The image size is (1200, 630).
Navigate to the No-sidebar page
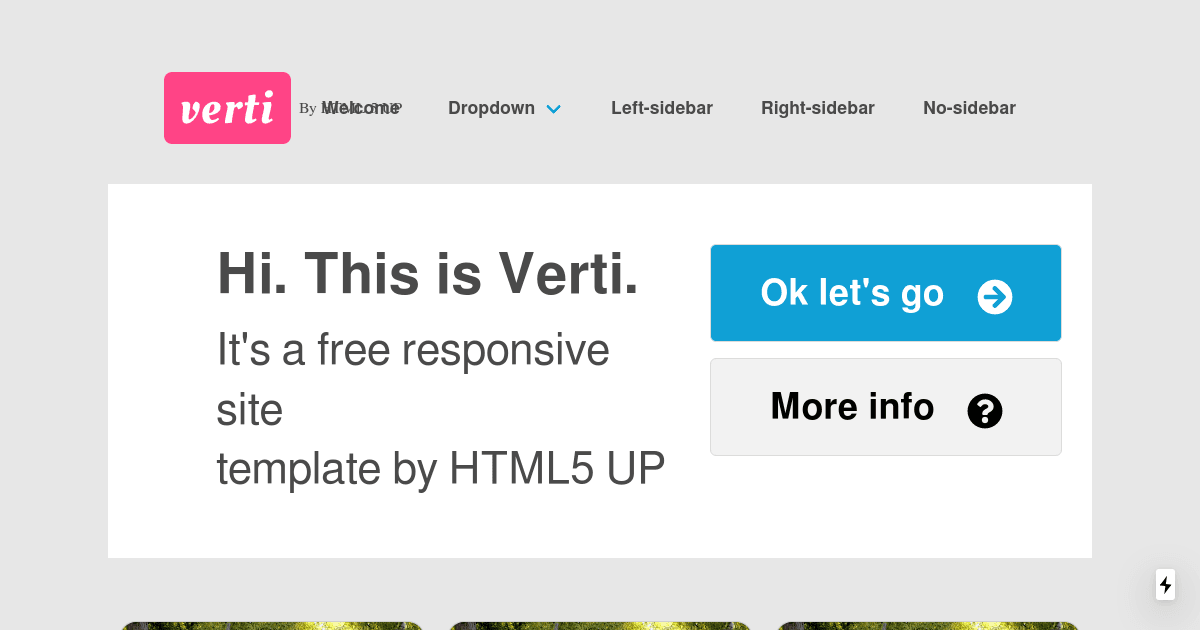[969, 108]
